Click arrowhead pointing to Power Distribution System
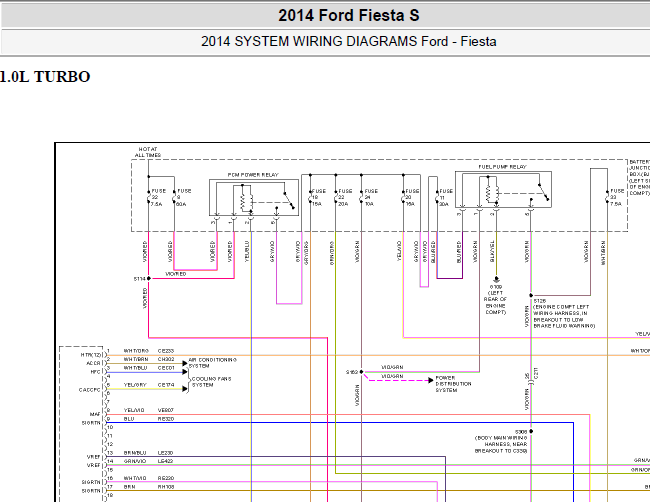The width and height of the screenshot is (650, 502). pyautogui.click(x=430, y=380)
